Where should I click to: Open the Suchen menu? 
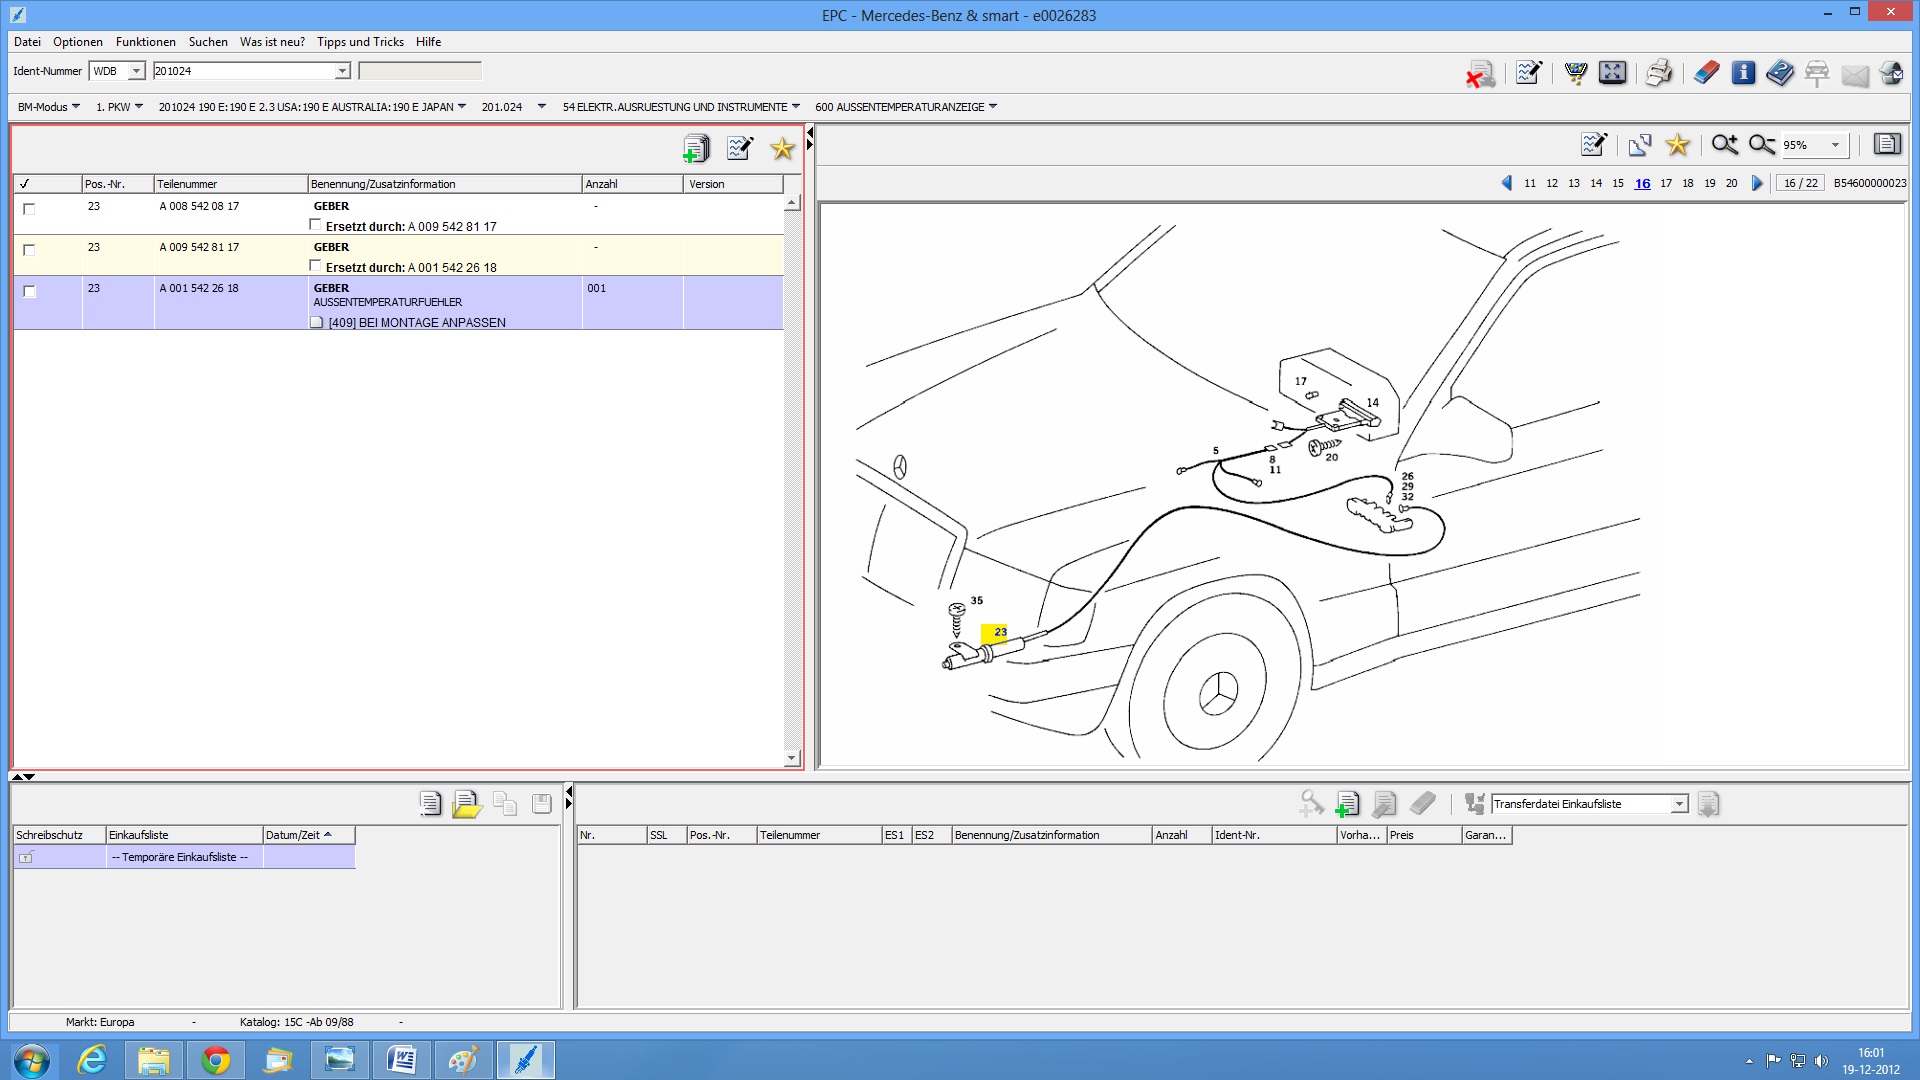208,42
